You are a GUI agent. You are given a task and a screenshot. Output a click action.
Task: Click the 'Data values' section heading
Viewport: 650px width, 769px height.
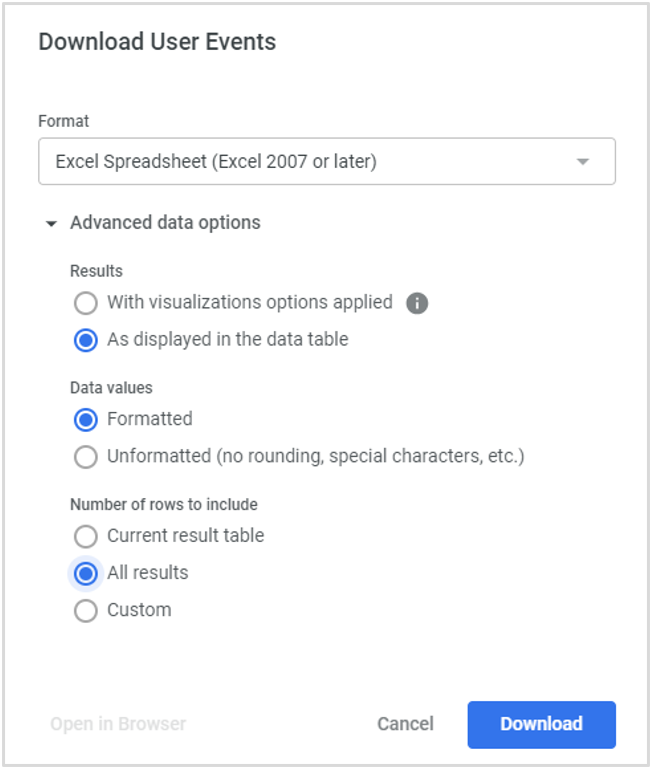111,387
